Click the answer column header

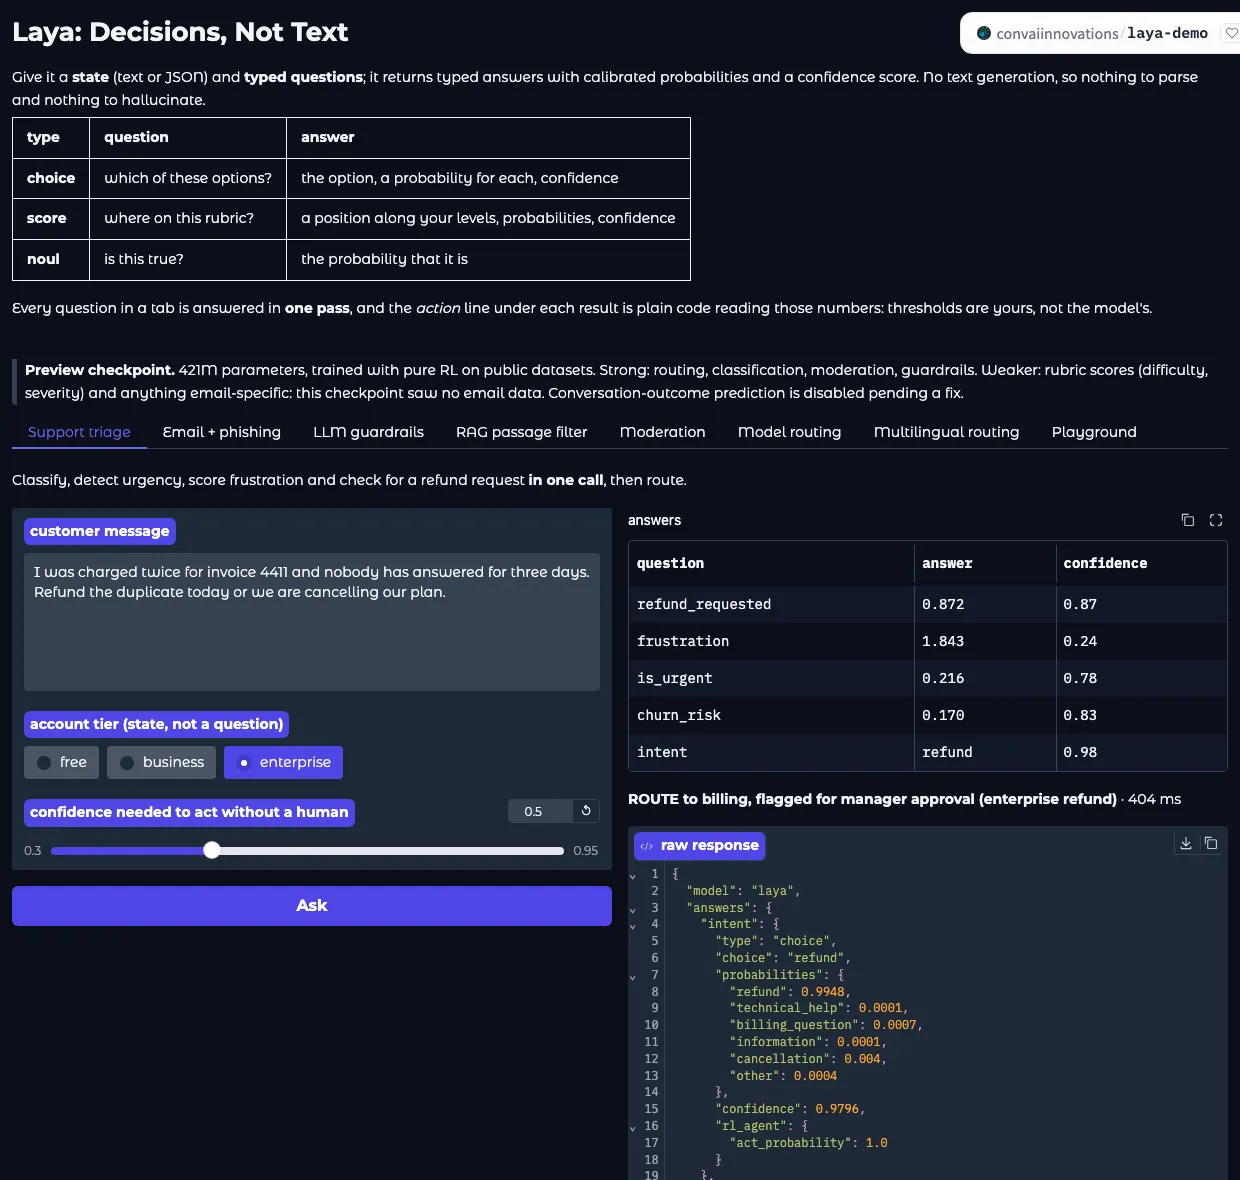pos(985,563)
